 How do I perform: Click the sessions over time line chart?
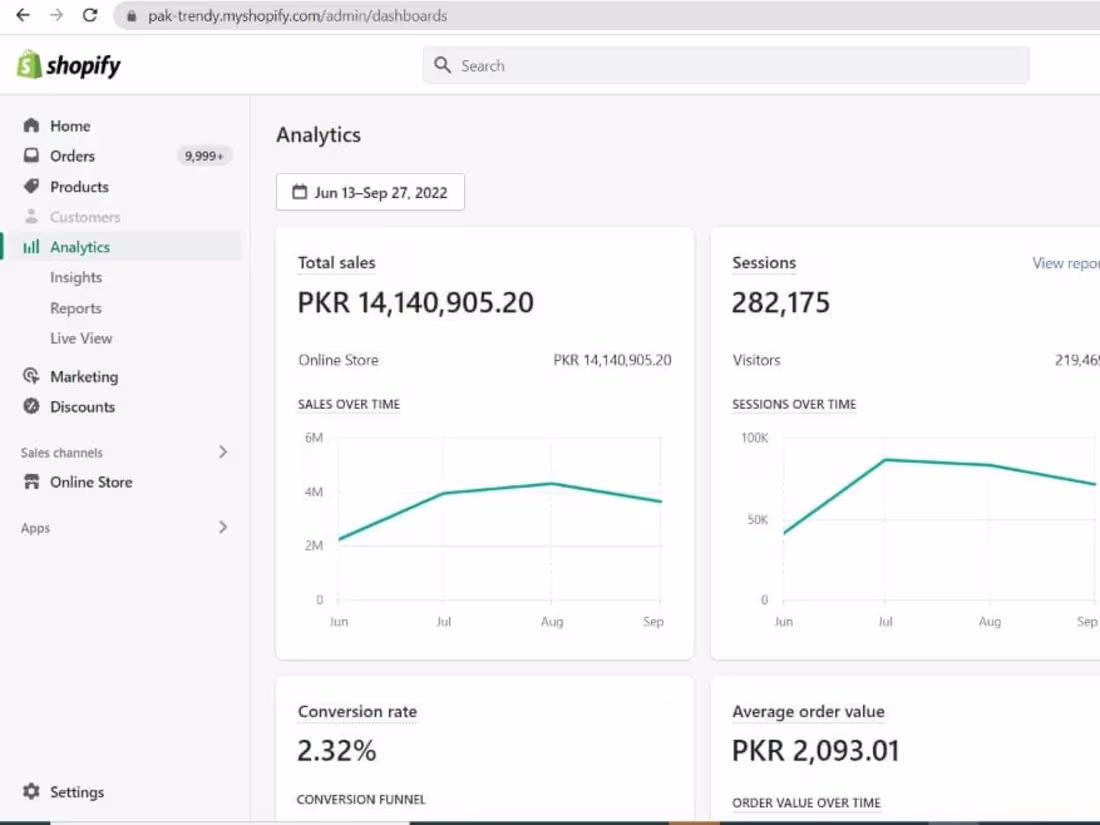[x=918, y=530]
